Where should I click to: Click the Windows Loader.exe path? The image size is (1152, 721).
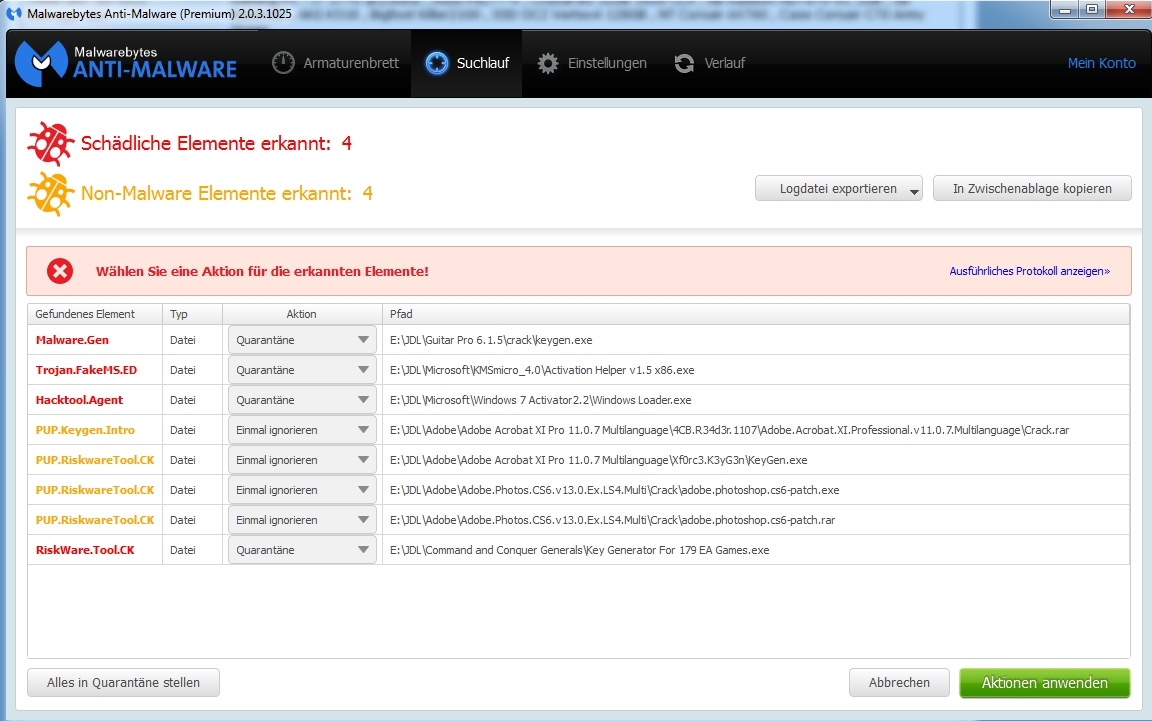coord(541,400)
